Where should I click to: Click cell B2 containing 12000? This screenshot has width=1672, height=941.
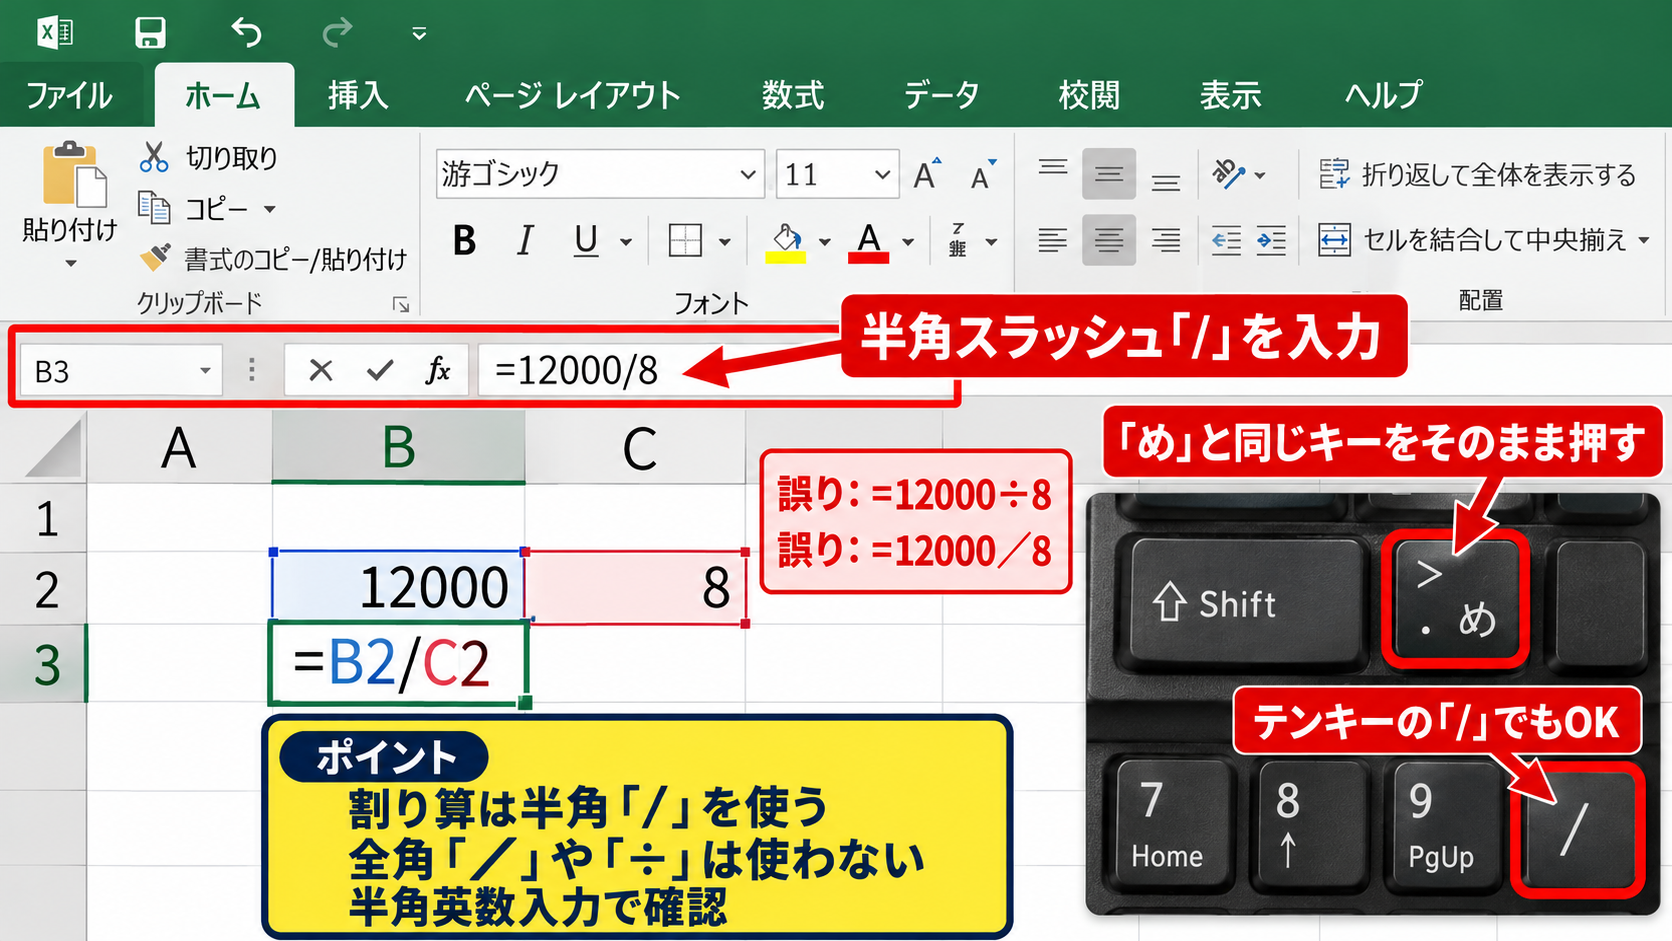coord(398,587)
